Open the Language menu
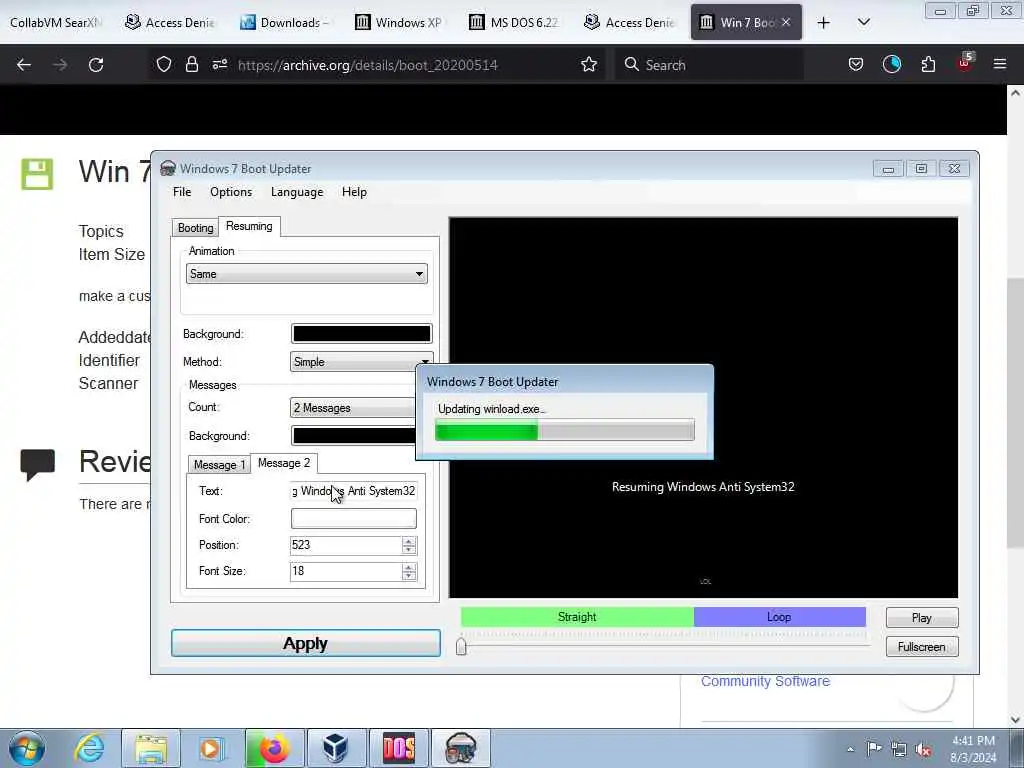This screenshot has height=768, width=1024. click(x=297, y=192)
